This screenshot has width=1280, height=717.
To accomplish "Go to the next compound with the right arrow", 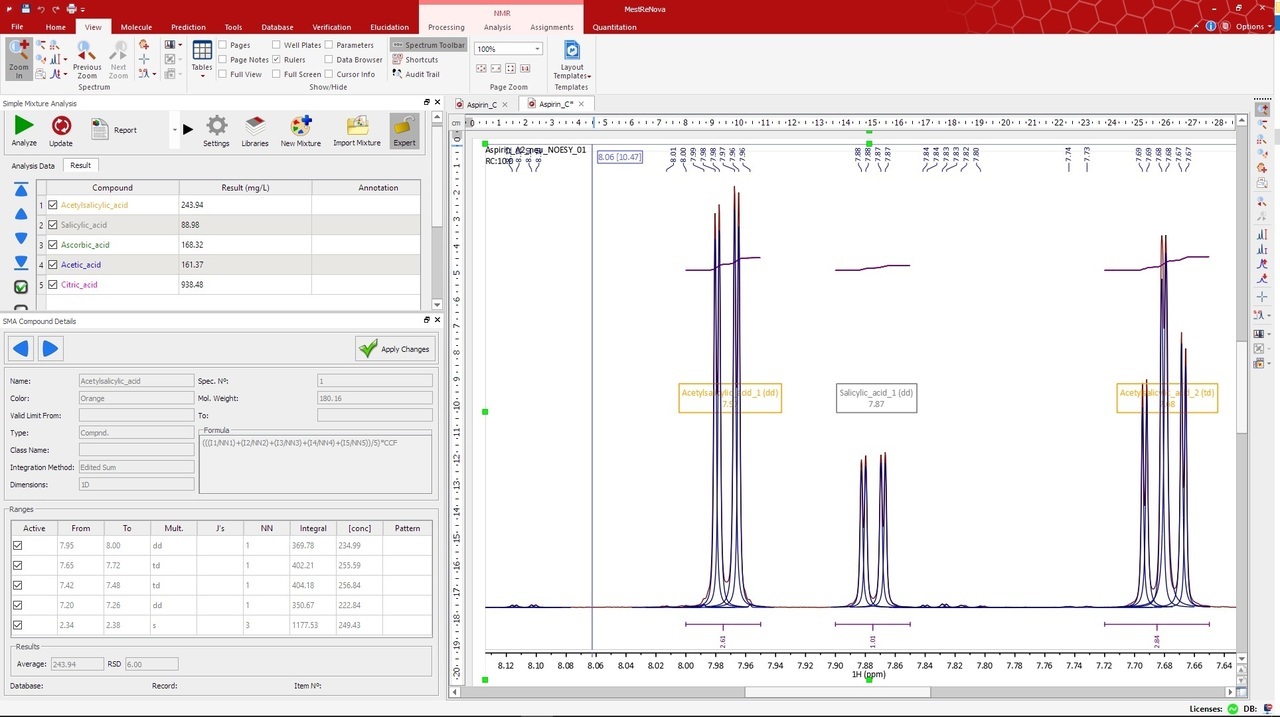I will click(x=50, y=348).
